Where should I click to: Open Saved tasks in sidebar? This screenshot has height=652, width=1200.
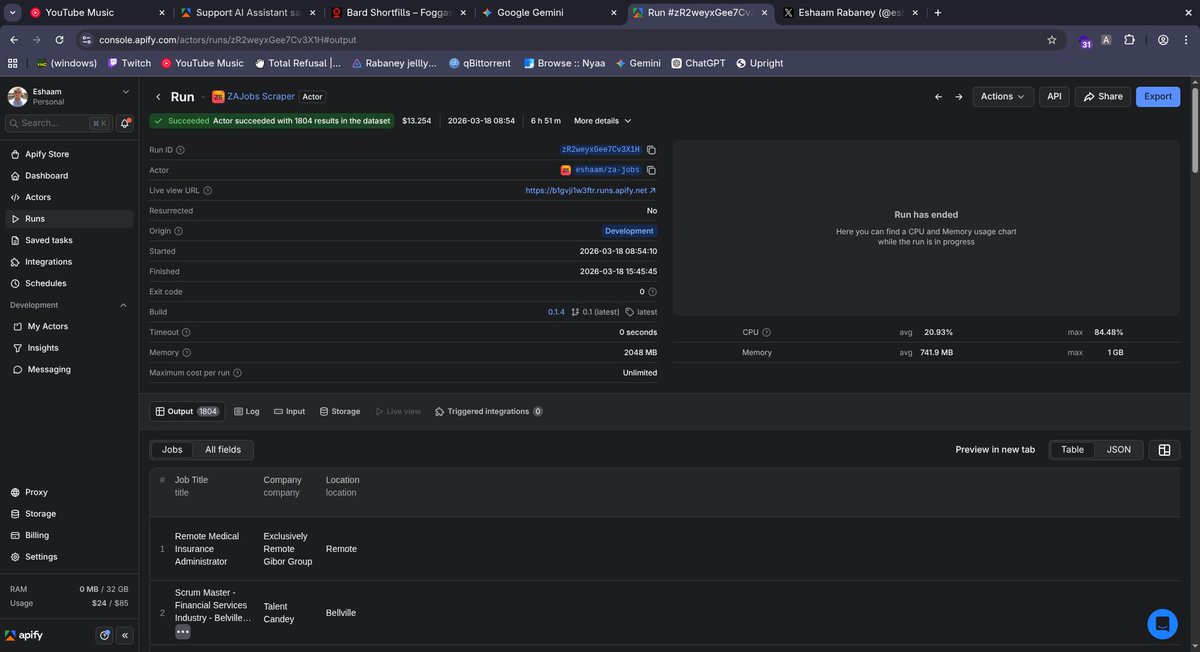69,240
